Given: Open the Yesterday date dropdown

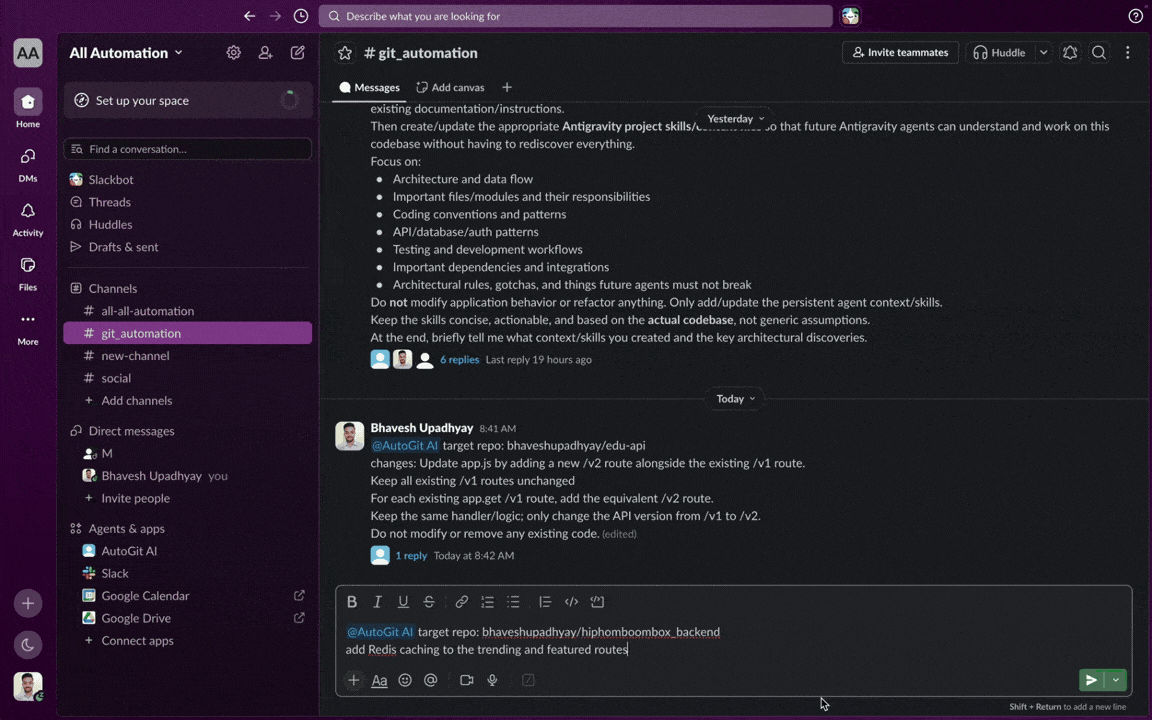Looking at the screenshot, I should [735, 118].
